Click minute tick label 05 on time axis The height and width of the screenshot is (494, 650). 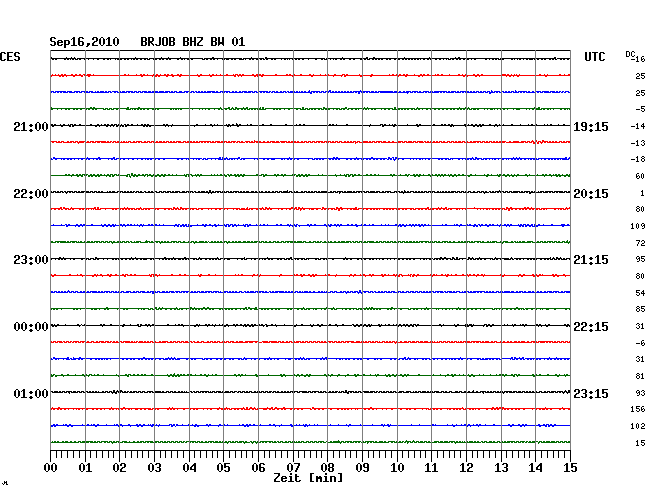tap(223, 468)
